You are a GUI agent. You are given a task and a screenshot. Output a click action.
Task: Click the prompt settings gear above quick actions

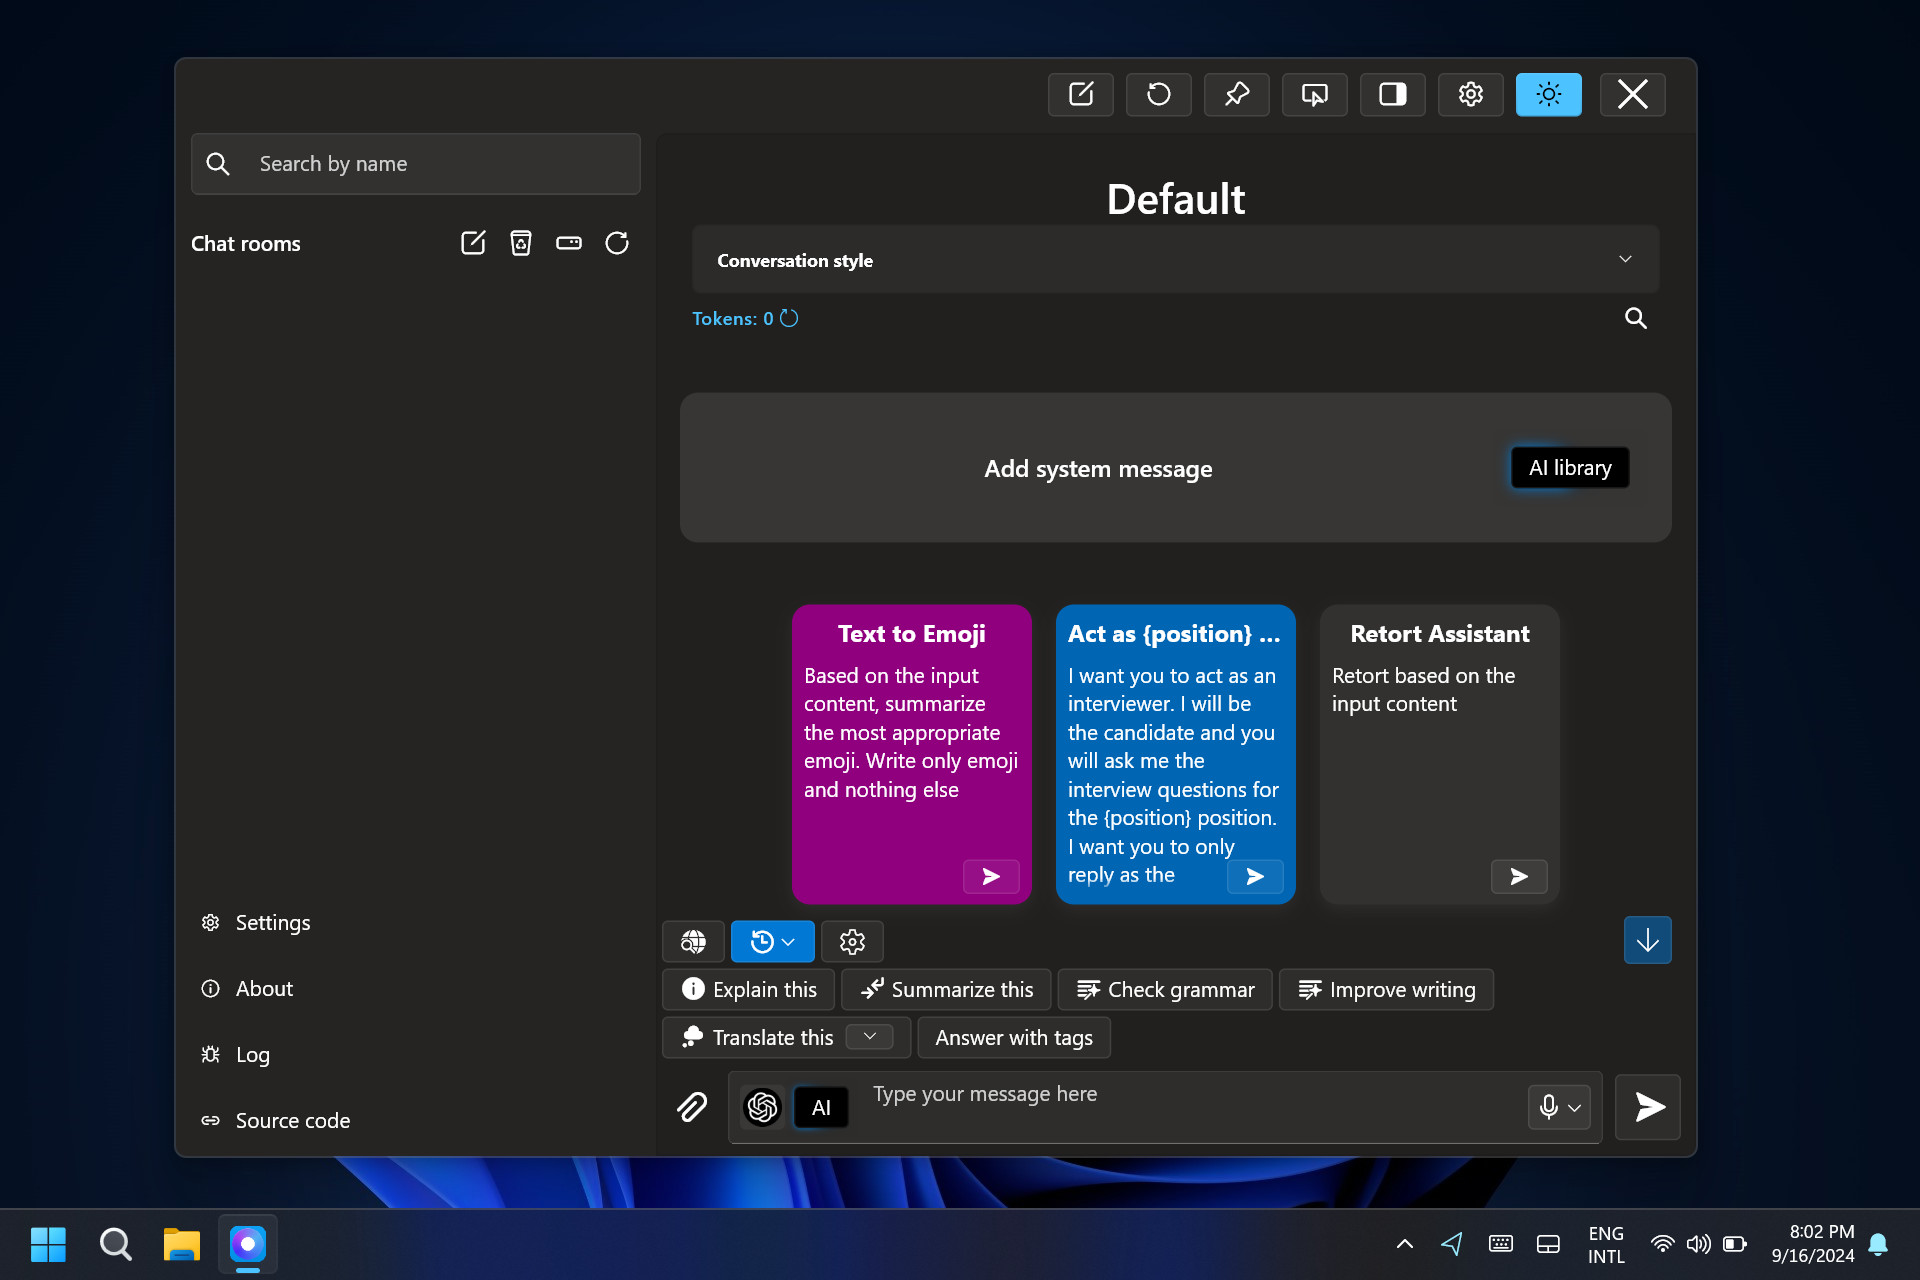pos(852,941)
